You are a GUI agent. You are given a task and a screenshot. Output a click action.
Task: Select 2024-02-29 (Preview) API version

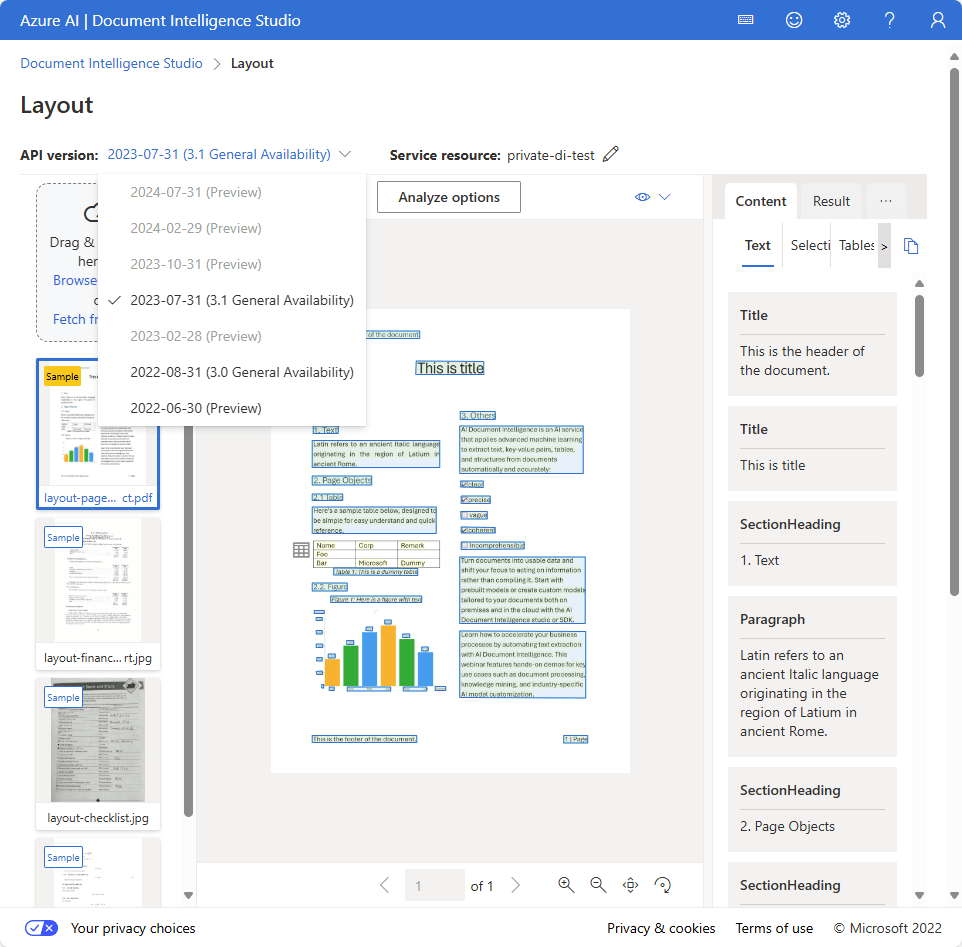coord(232,228)
